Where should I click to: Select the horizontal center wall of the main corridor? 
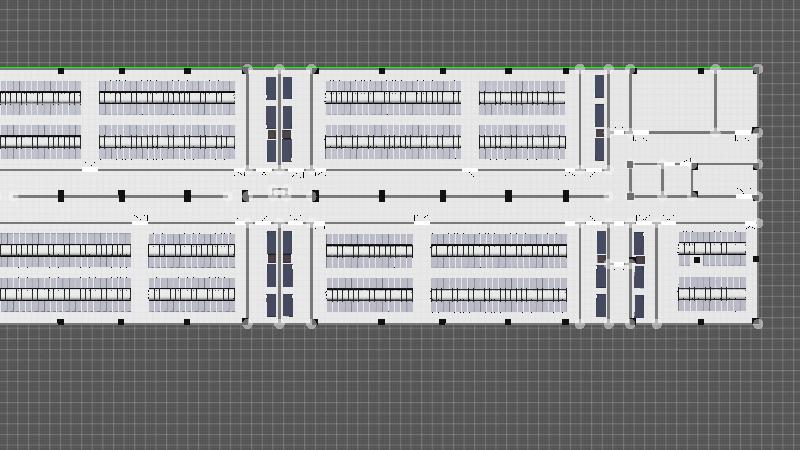[150, 197]
